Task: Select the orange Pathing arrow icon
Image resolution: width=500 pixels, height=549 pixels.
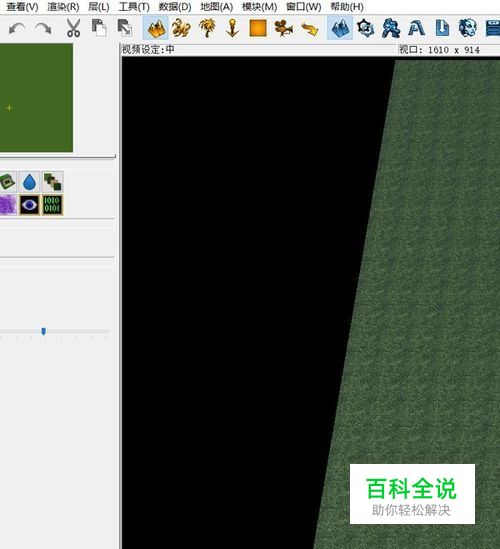Action: (x=310, y=29)
